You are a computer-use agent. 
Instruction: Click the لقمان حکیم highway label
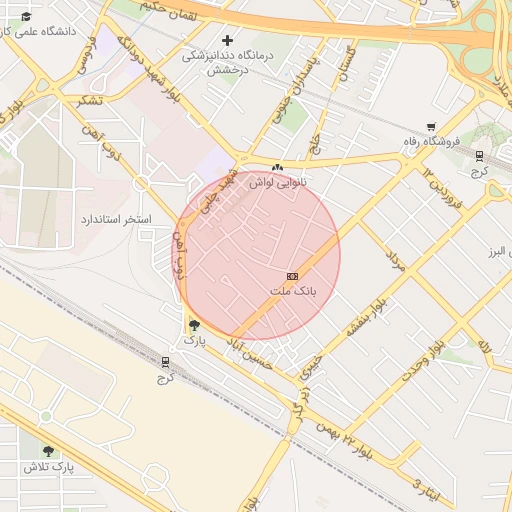(169, 11)
